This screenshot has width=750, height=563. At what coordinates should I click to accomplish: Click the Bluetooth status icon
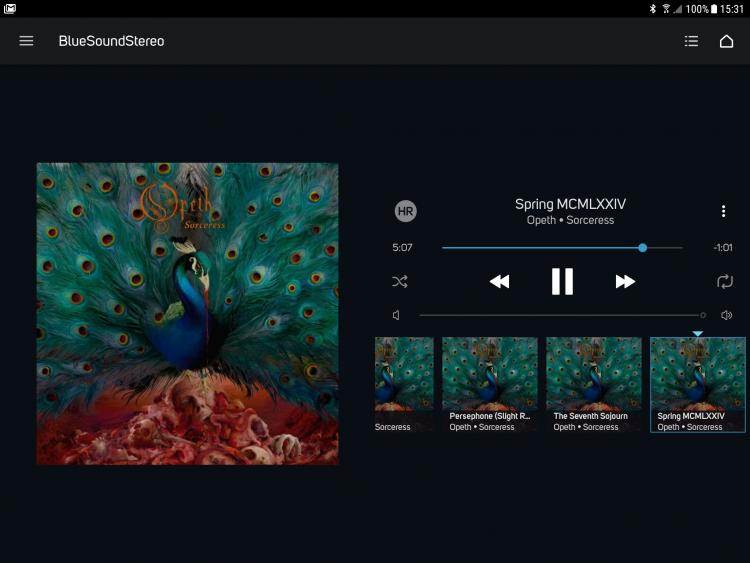tap(652, 9)
